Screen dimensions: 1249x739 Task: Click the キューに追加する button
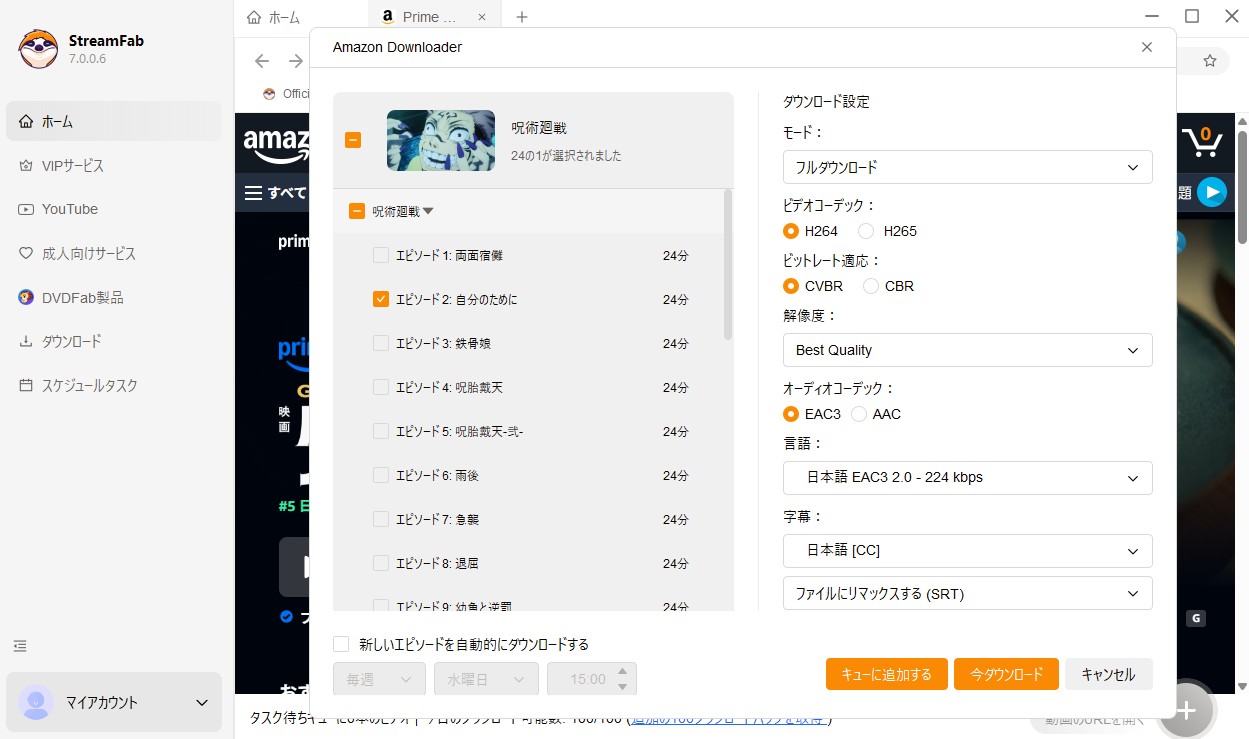pyautogui.click(x=886, y=674)
